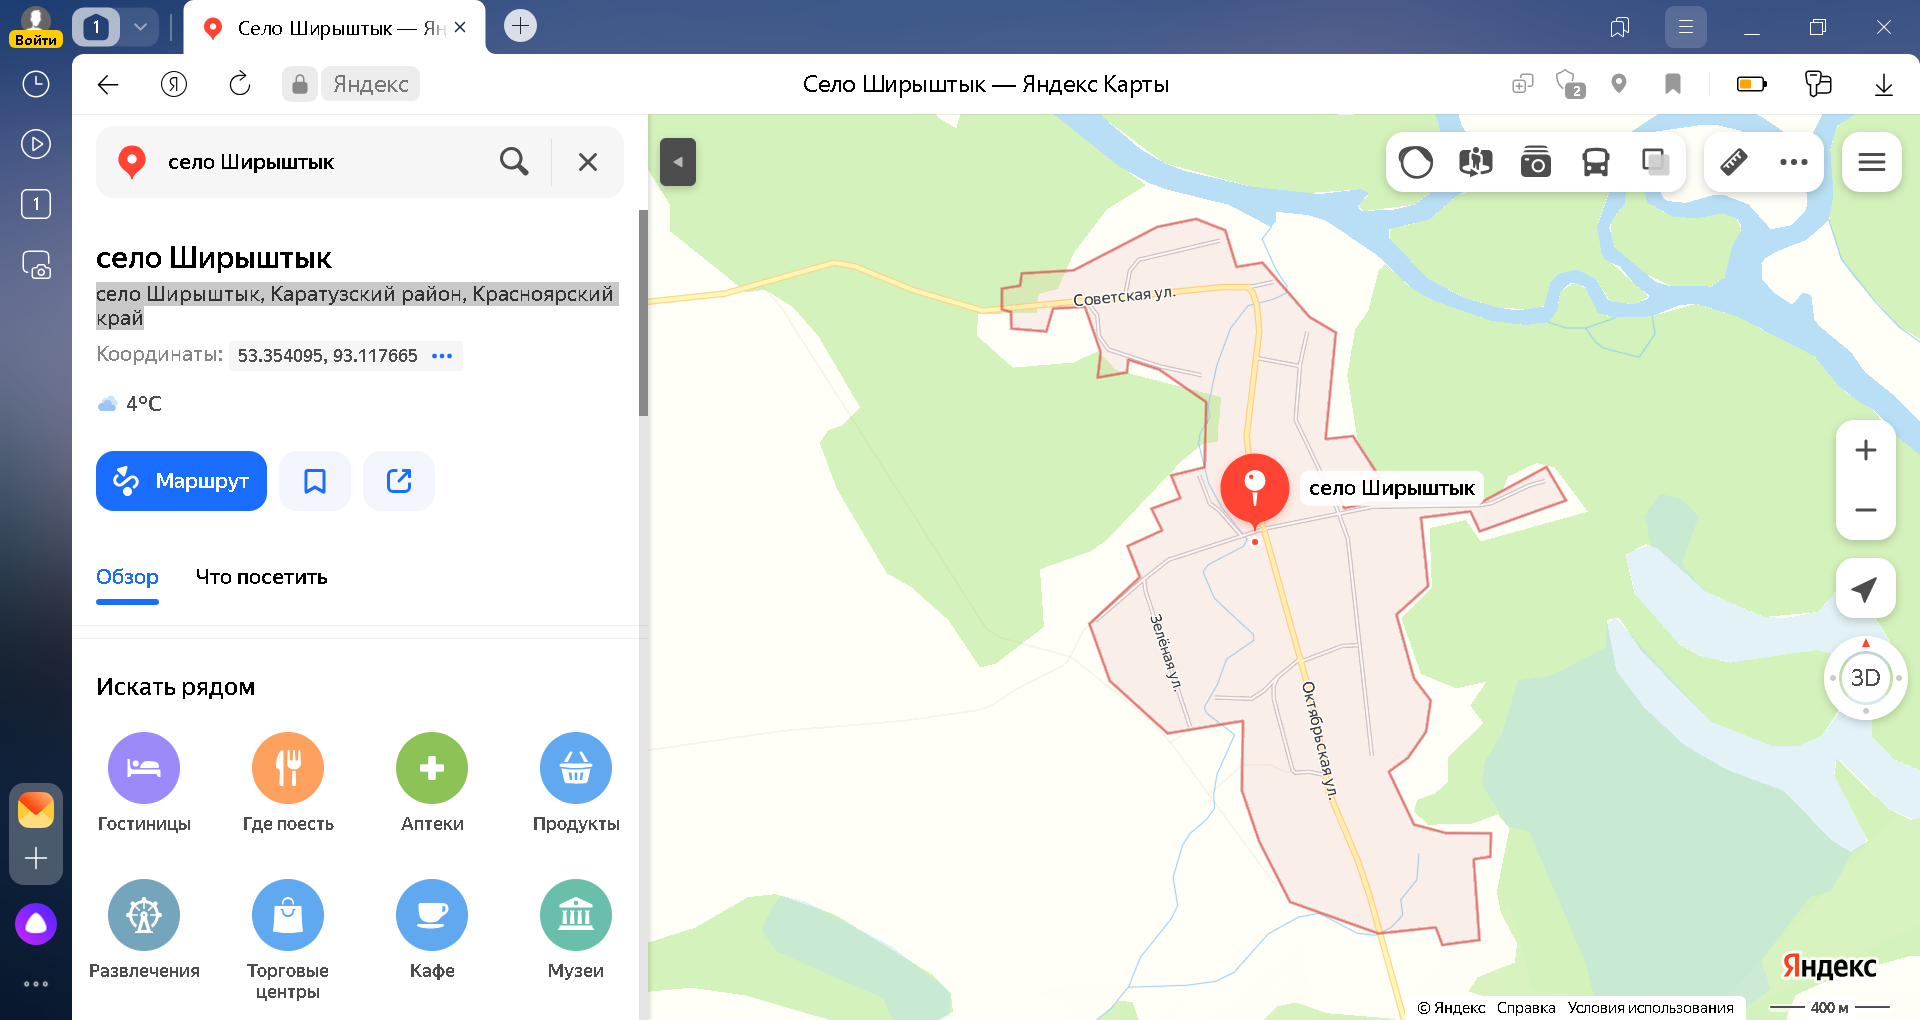The image size is (1920, 1020).
Task: Open Условия использования link
Action: [1650, 1007]
